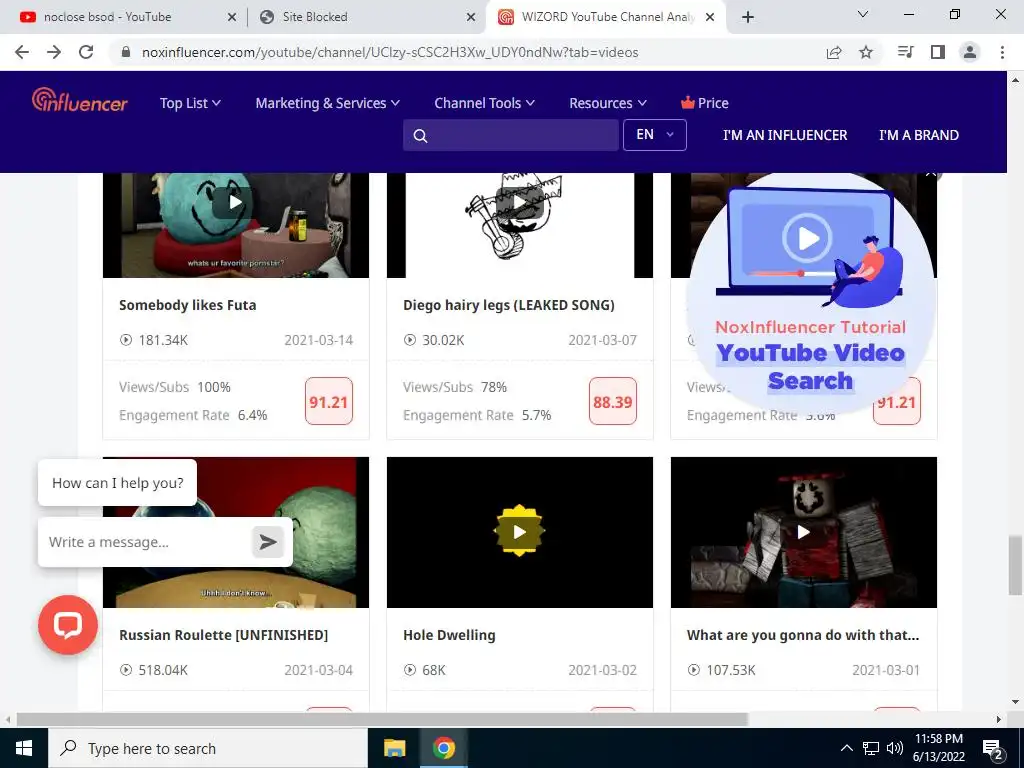Play the What are you gonna do video
Image resolution: width=1024 pixels, height=768 pixels.
pos(804,532)
